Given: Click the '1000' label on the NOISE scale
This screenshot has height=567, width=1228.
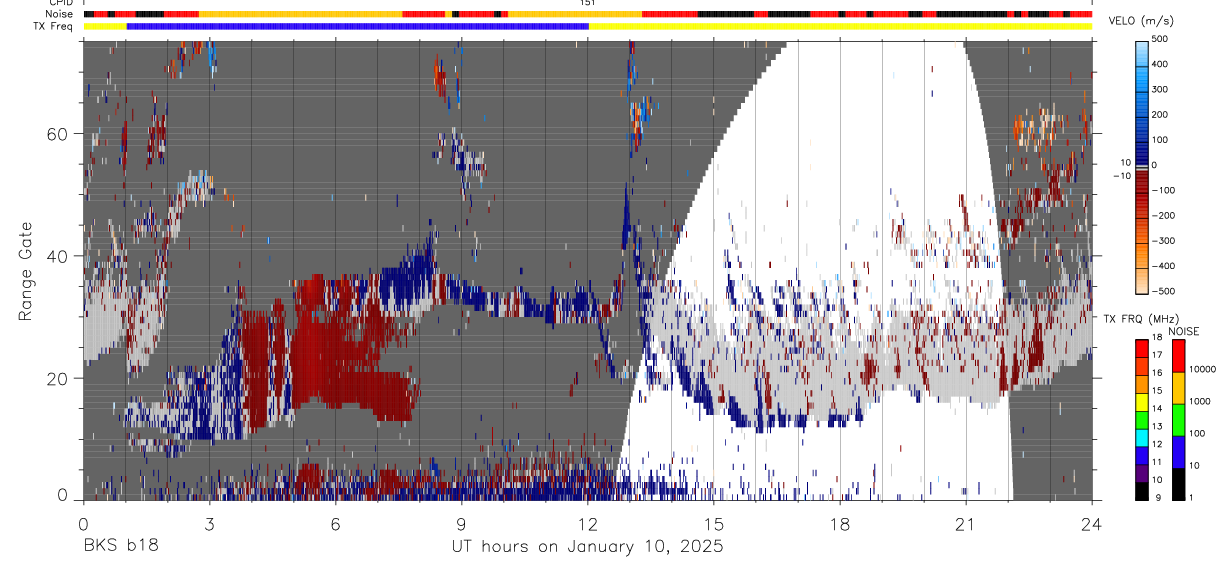Looking at the screenshot, I should [x=1199, y=401].
